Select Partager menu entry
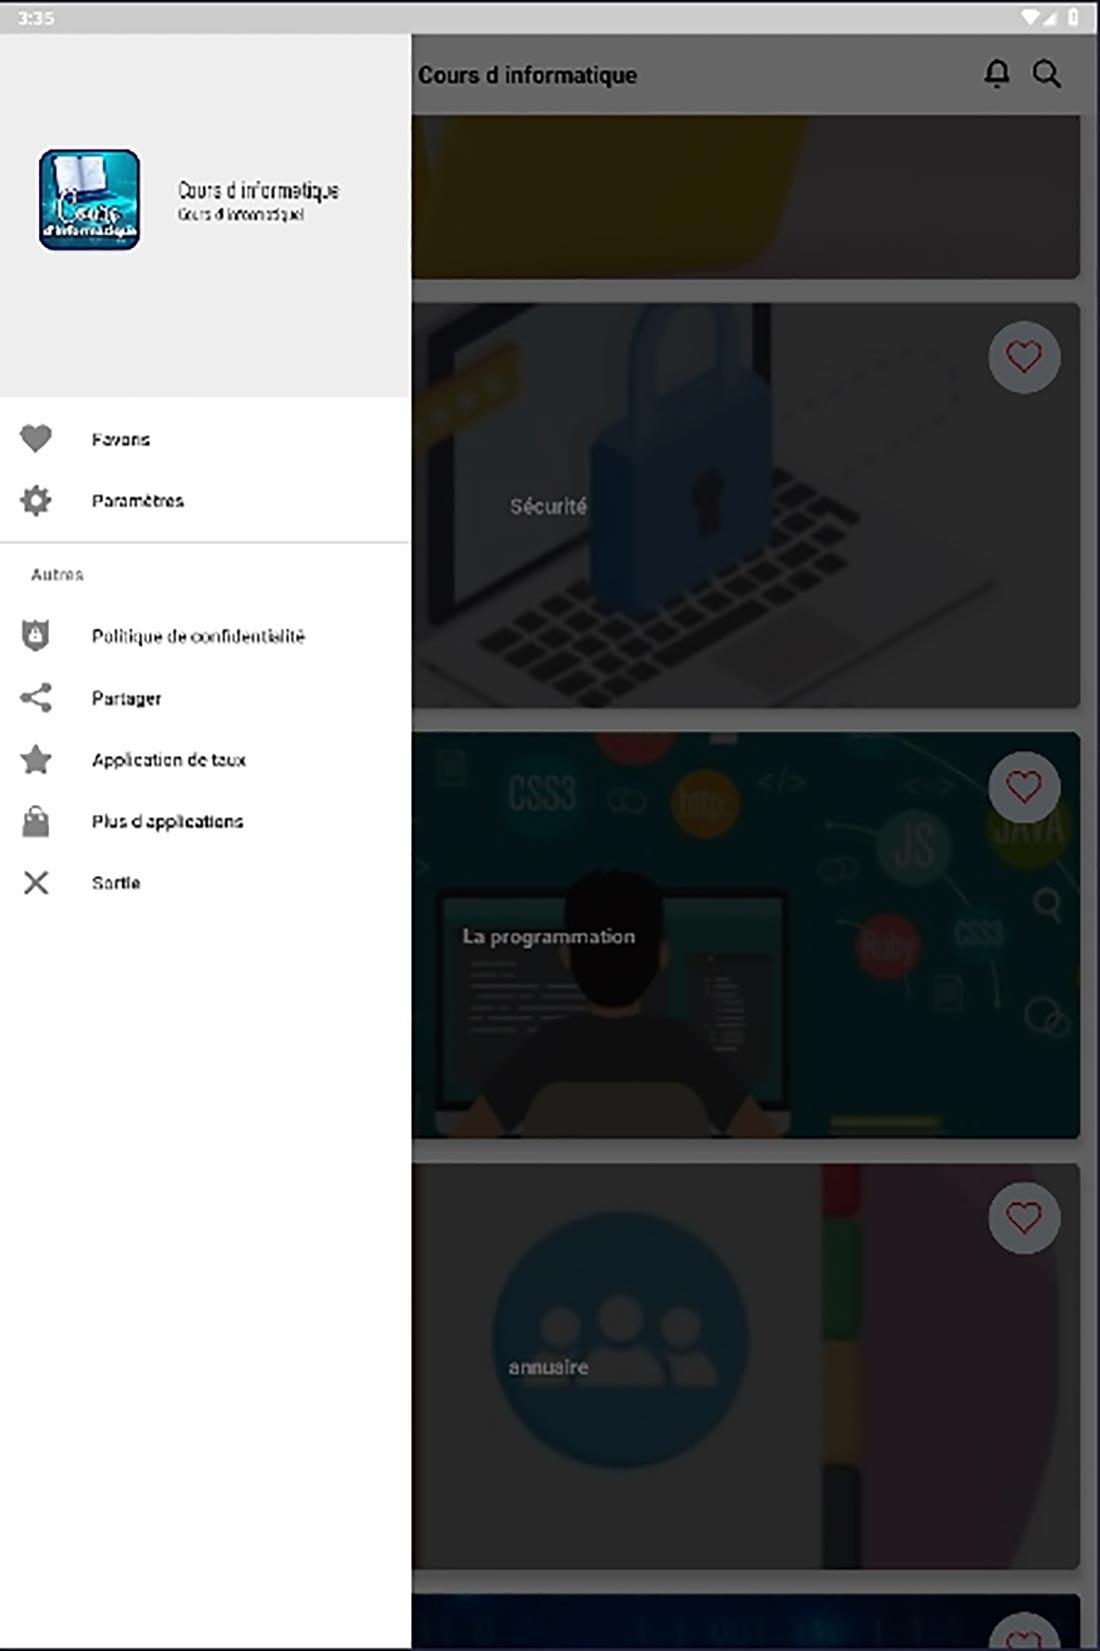Image resolution: width=1100 pixels, height=1651 pixels. tap(205, 698)
